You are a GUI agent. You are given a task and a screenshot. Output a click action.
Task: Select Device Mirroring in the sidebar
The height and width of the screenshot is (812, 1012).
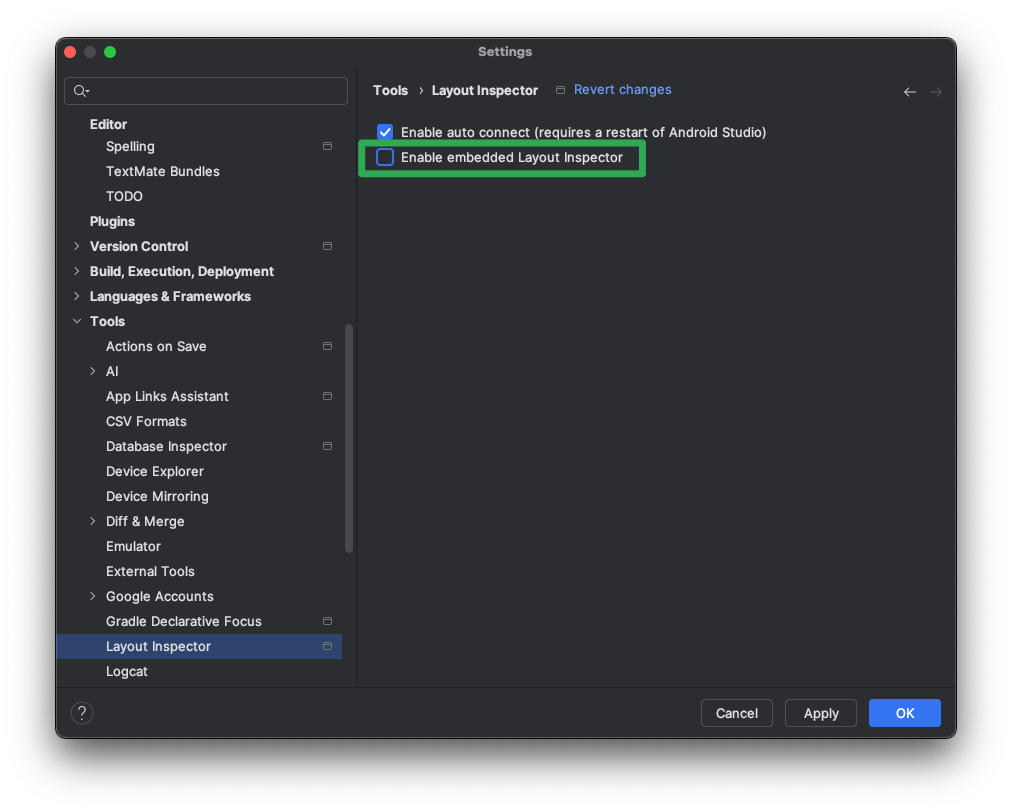coord(157,496)
